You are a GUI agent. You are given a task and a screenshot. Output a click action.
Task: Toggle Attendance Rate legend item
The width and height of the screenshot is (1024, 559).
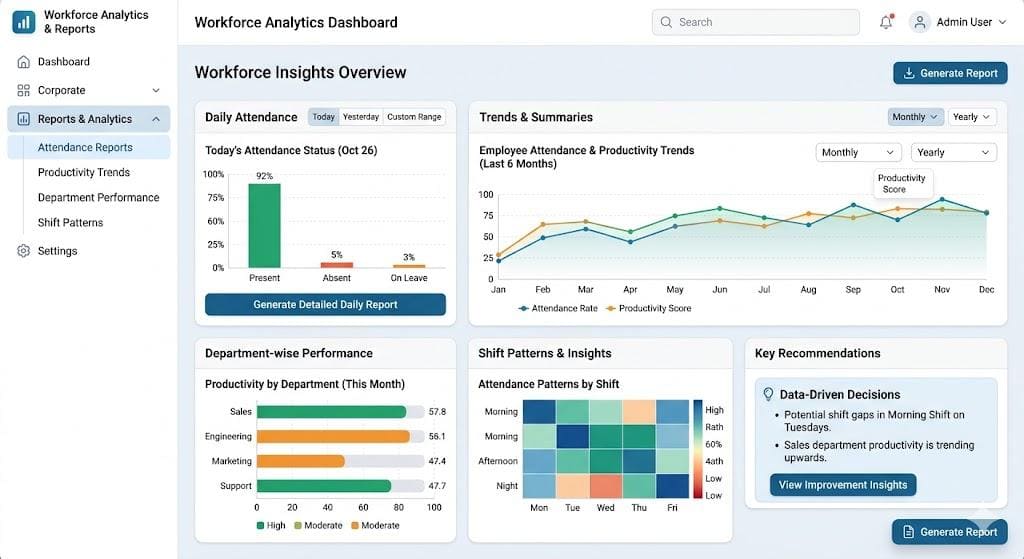pyautogui.click(x=558, y=308)
